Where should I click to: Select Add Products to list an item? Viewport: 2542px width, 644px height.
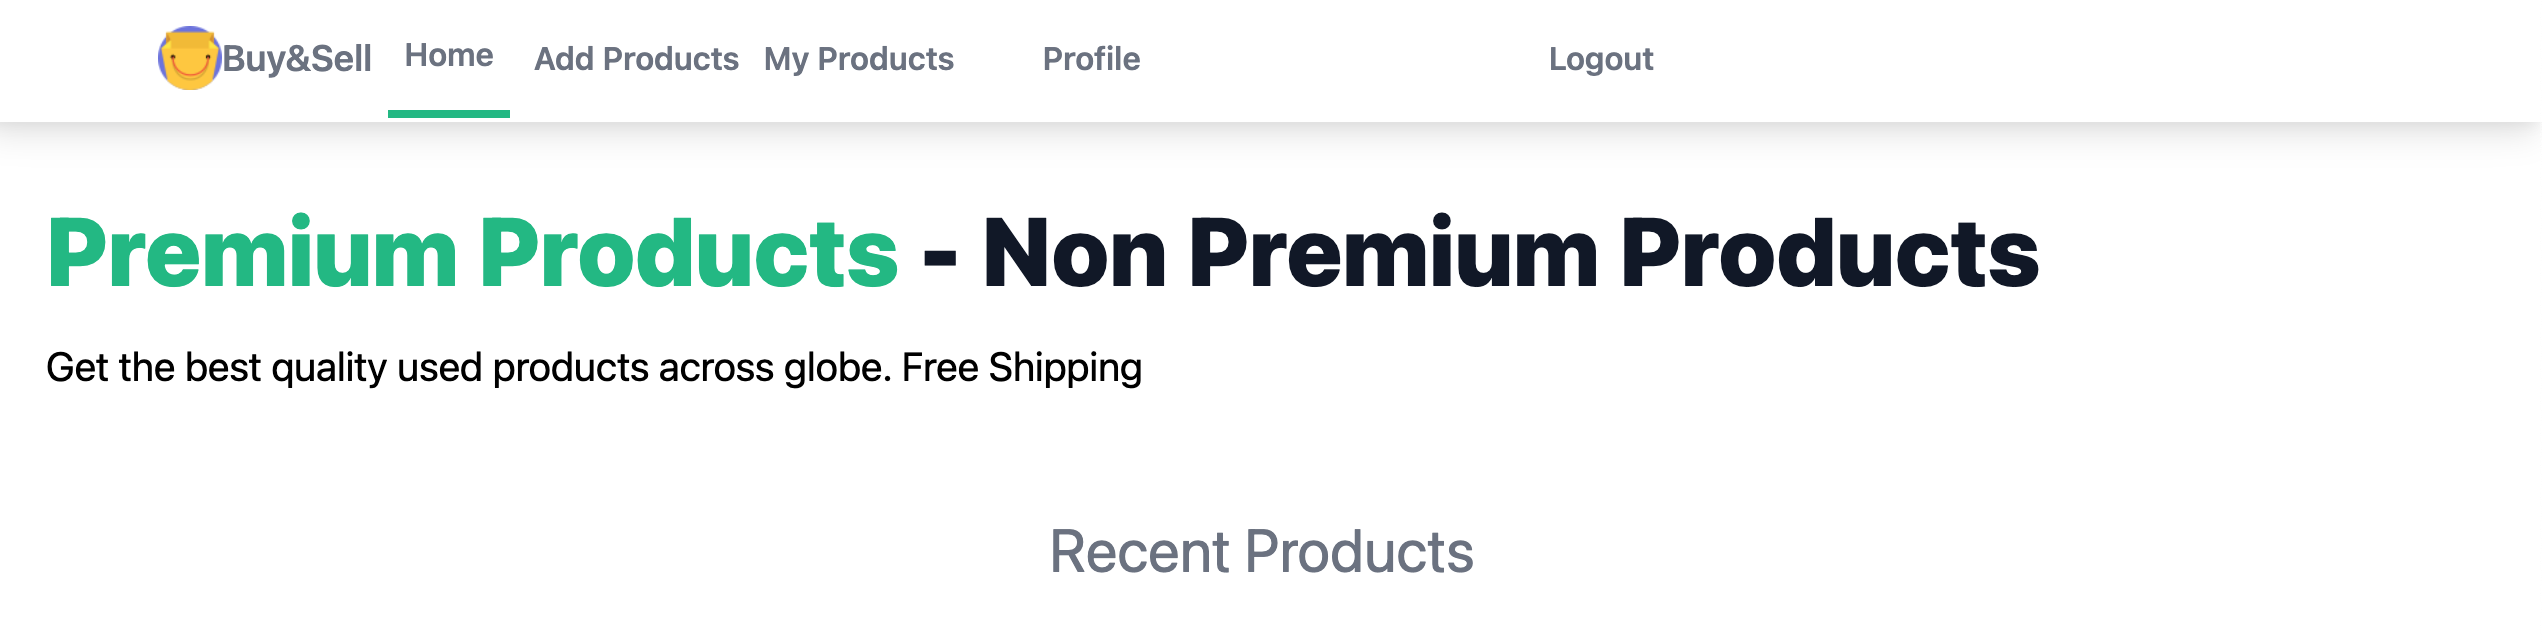(637, 60)
